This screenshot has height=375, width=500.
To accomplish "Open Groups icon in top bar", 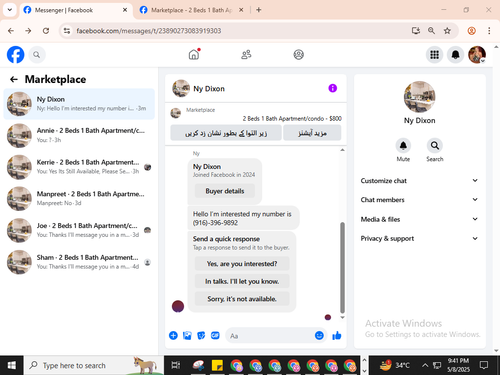I will point(298,54).
